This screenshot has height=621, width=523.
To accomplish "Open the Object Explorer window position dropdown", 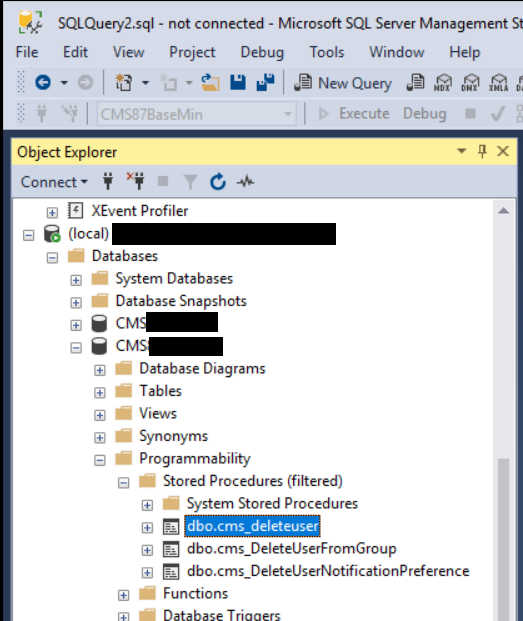I will click(461, 151).
